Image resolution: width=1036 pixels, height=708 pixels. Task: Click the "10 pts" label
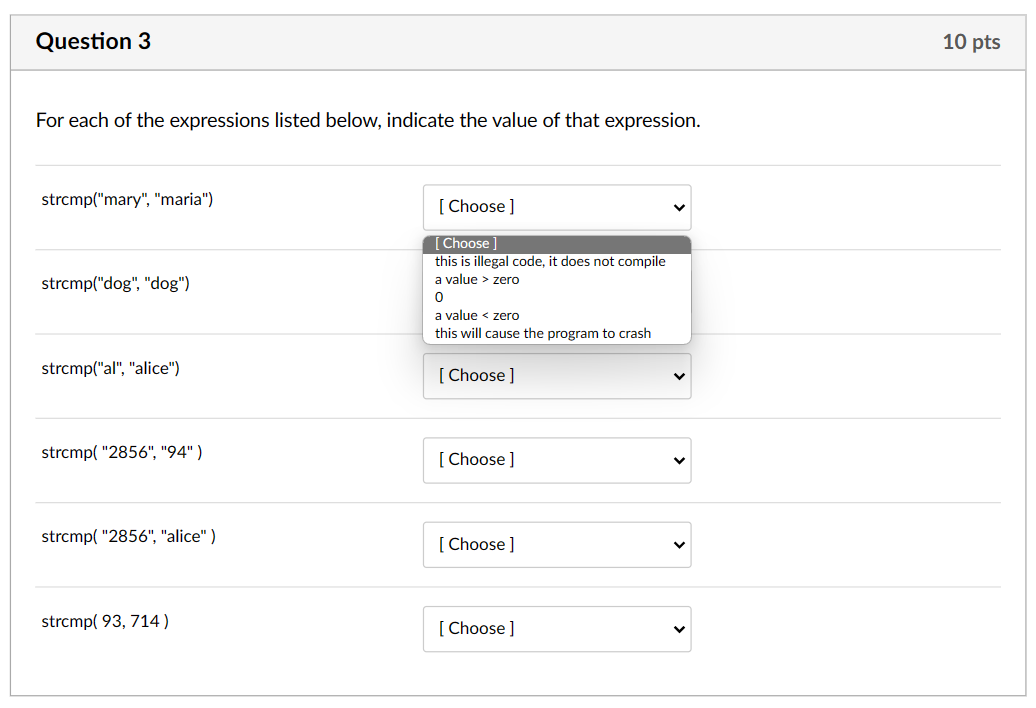[971, 42]
